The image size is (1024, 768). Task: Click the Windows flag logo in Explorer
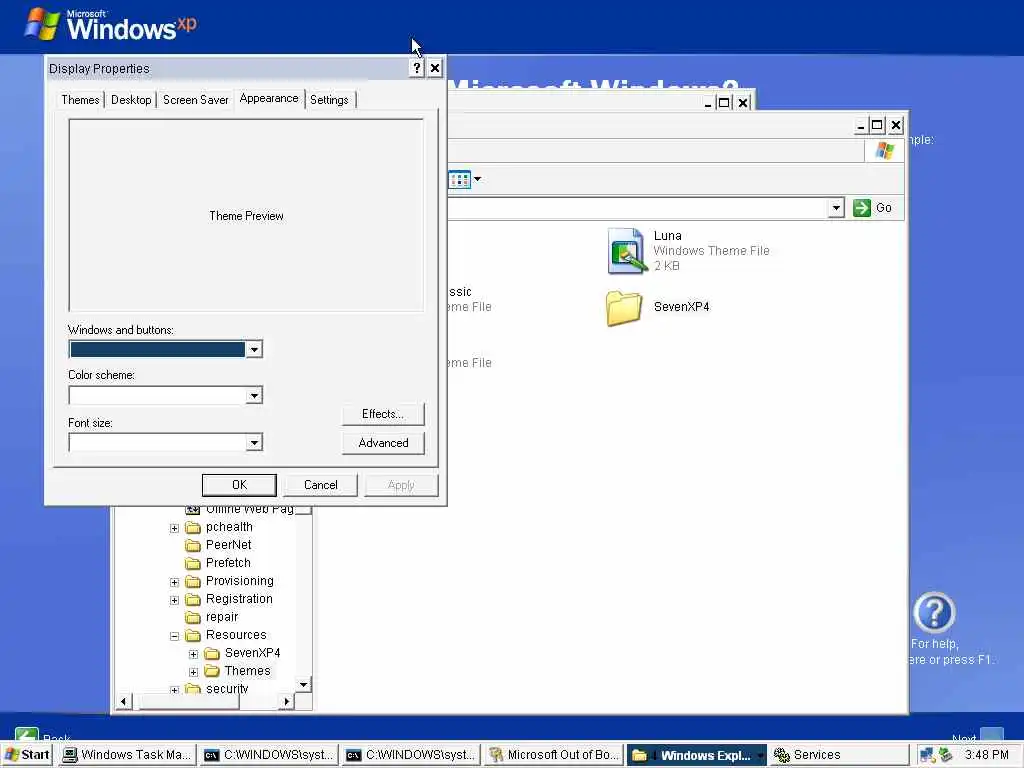(x=884, y=151)
